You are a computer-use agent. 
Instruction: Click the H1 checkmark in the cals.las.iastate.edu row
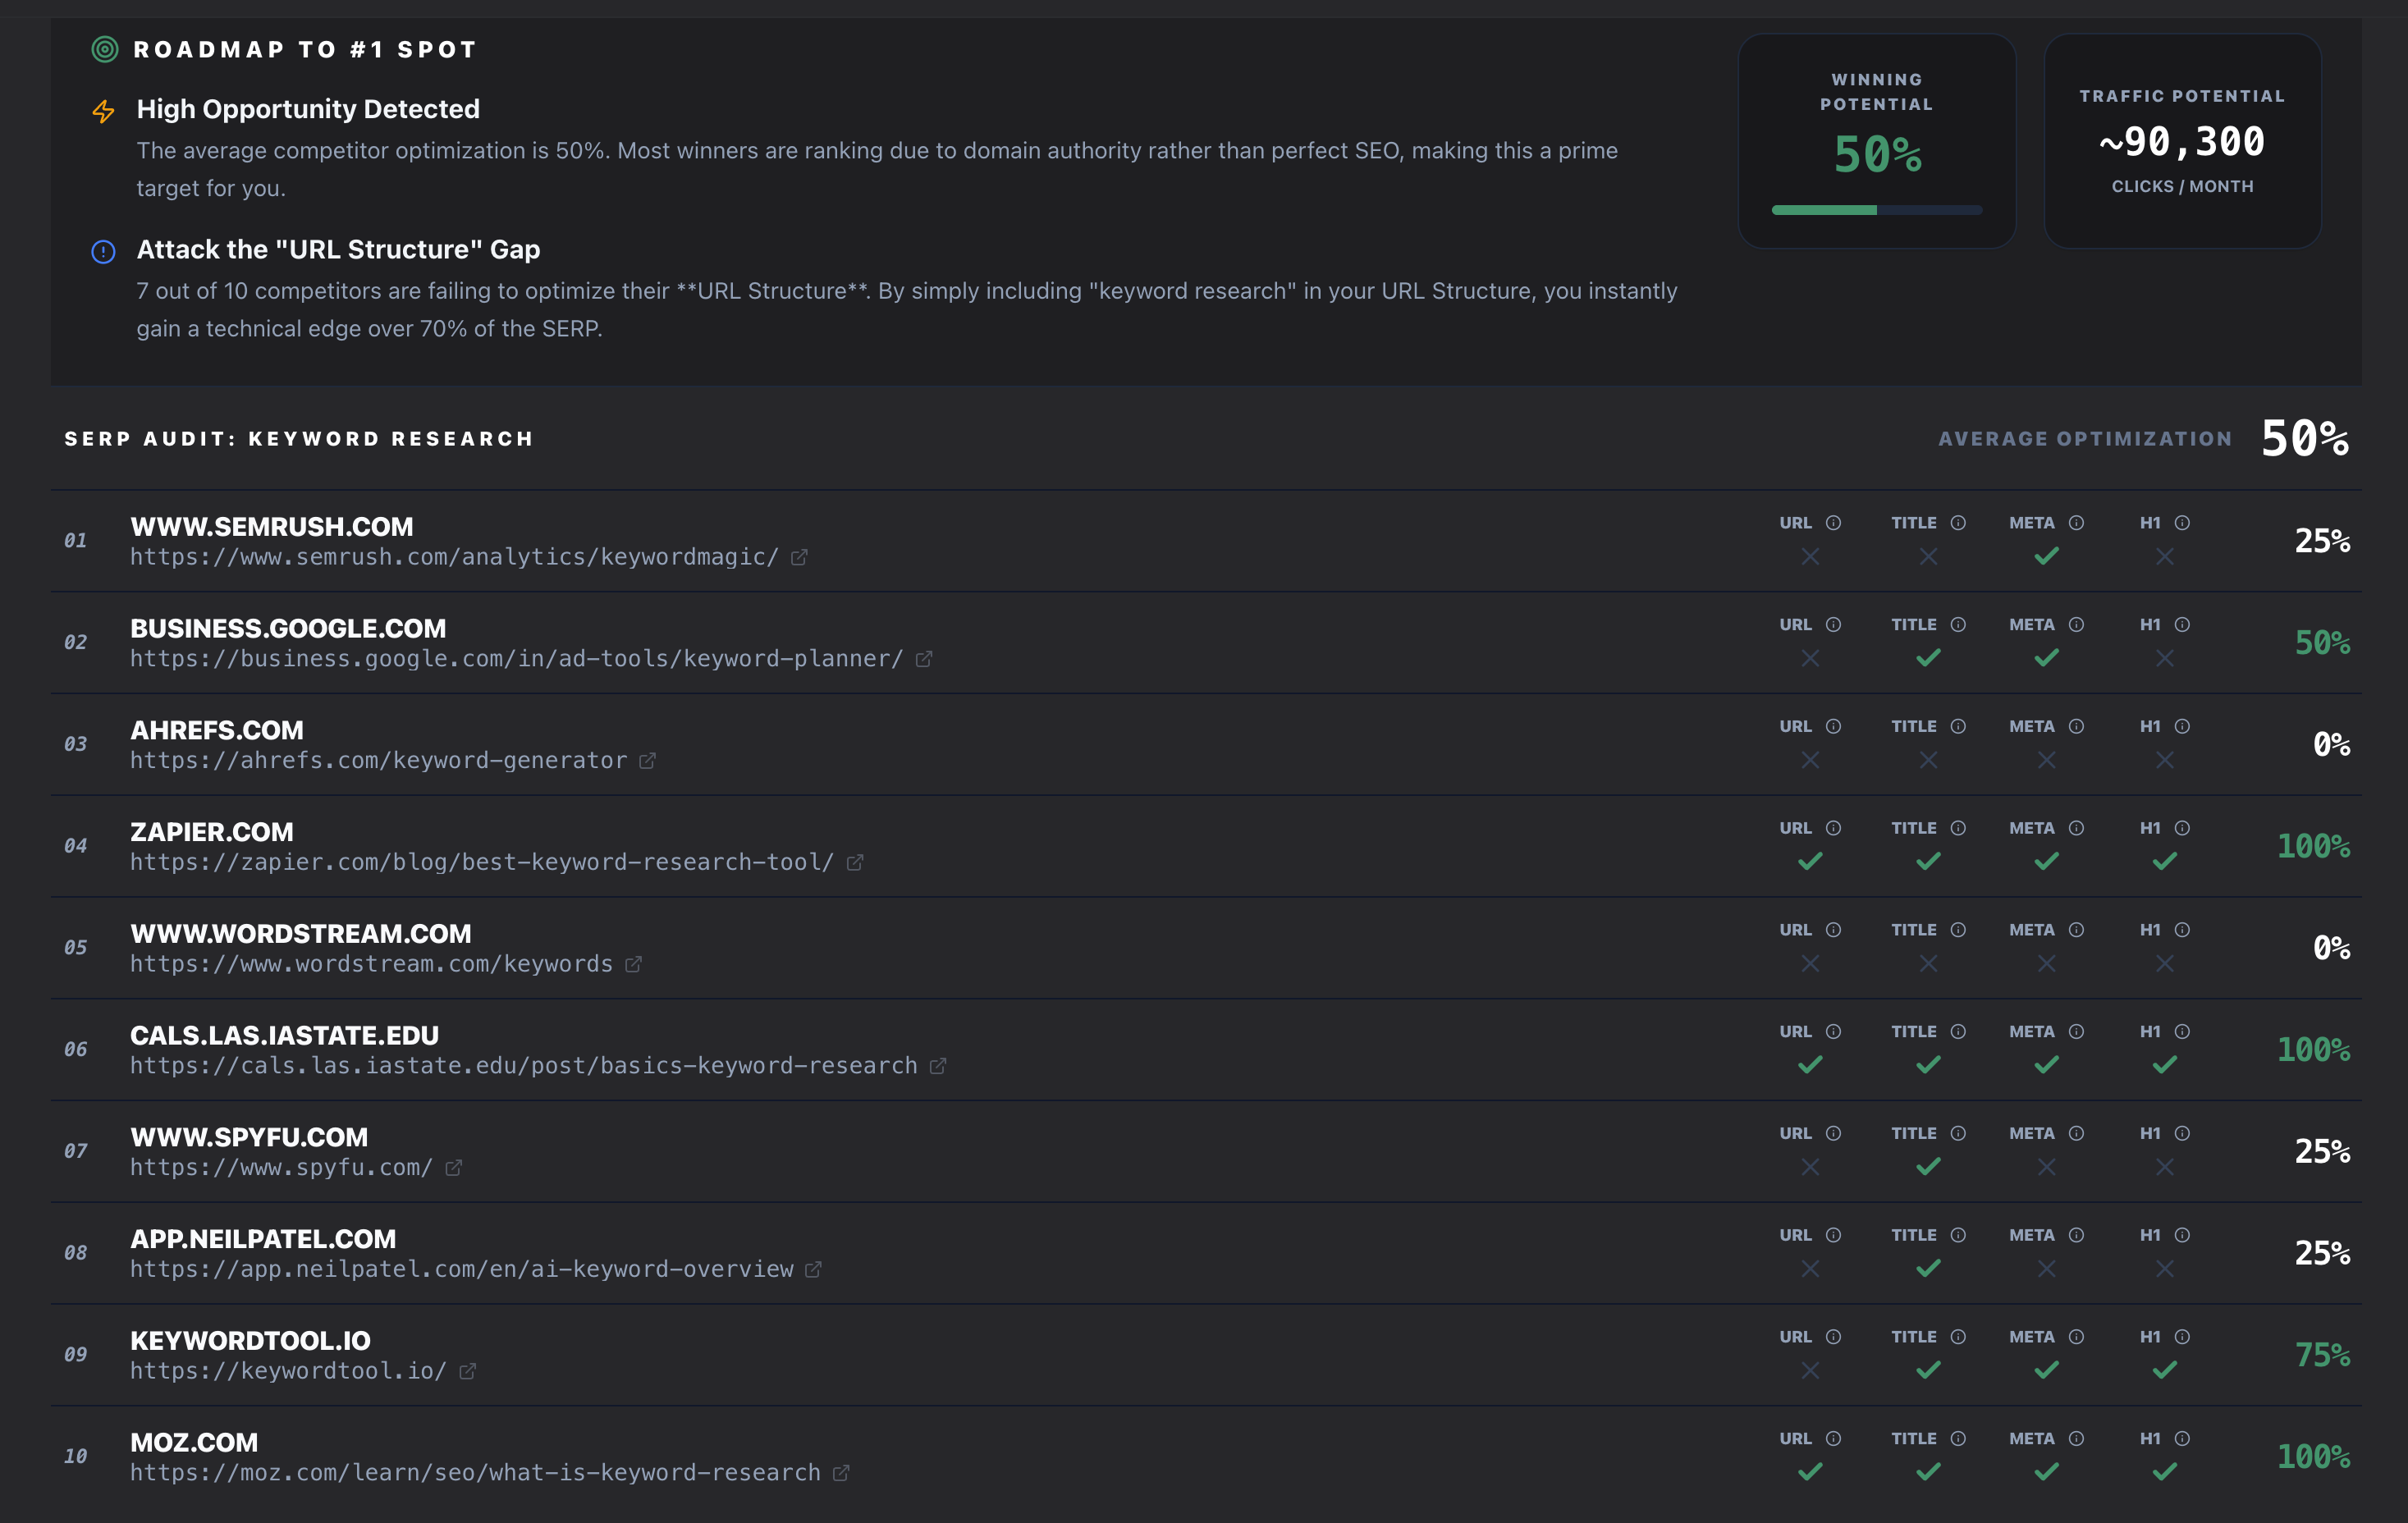tap(2164, 1065)
